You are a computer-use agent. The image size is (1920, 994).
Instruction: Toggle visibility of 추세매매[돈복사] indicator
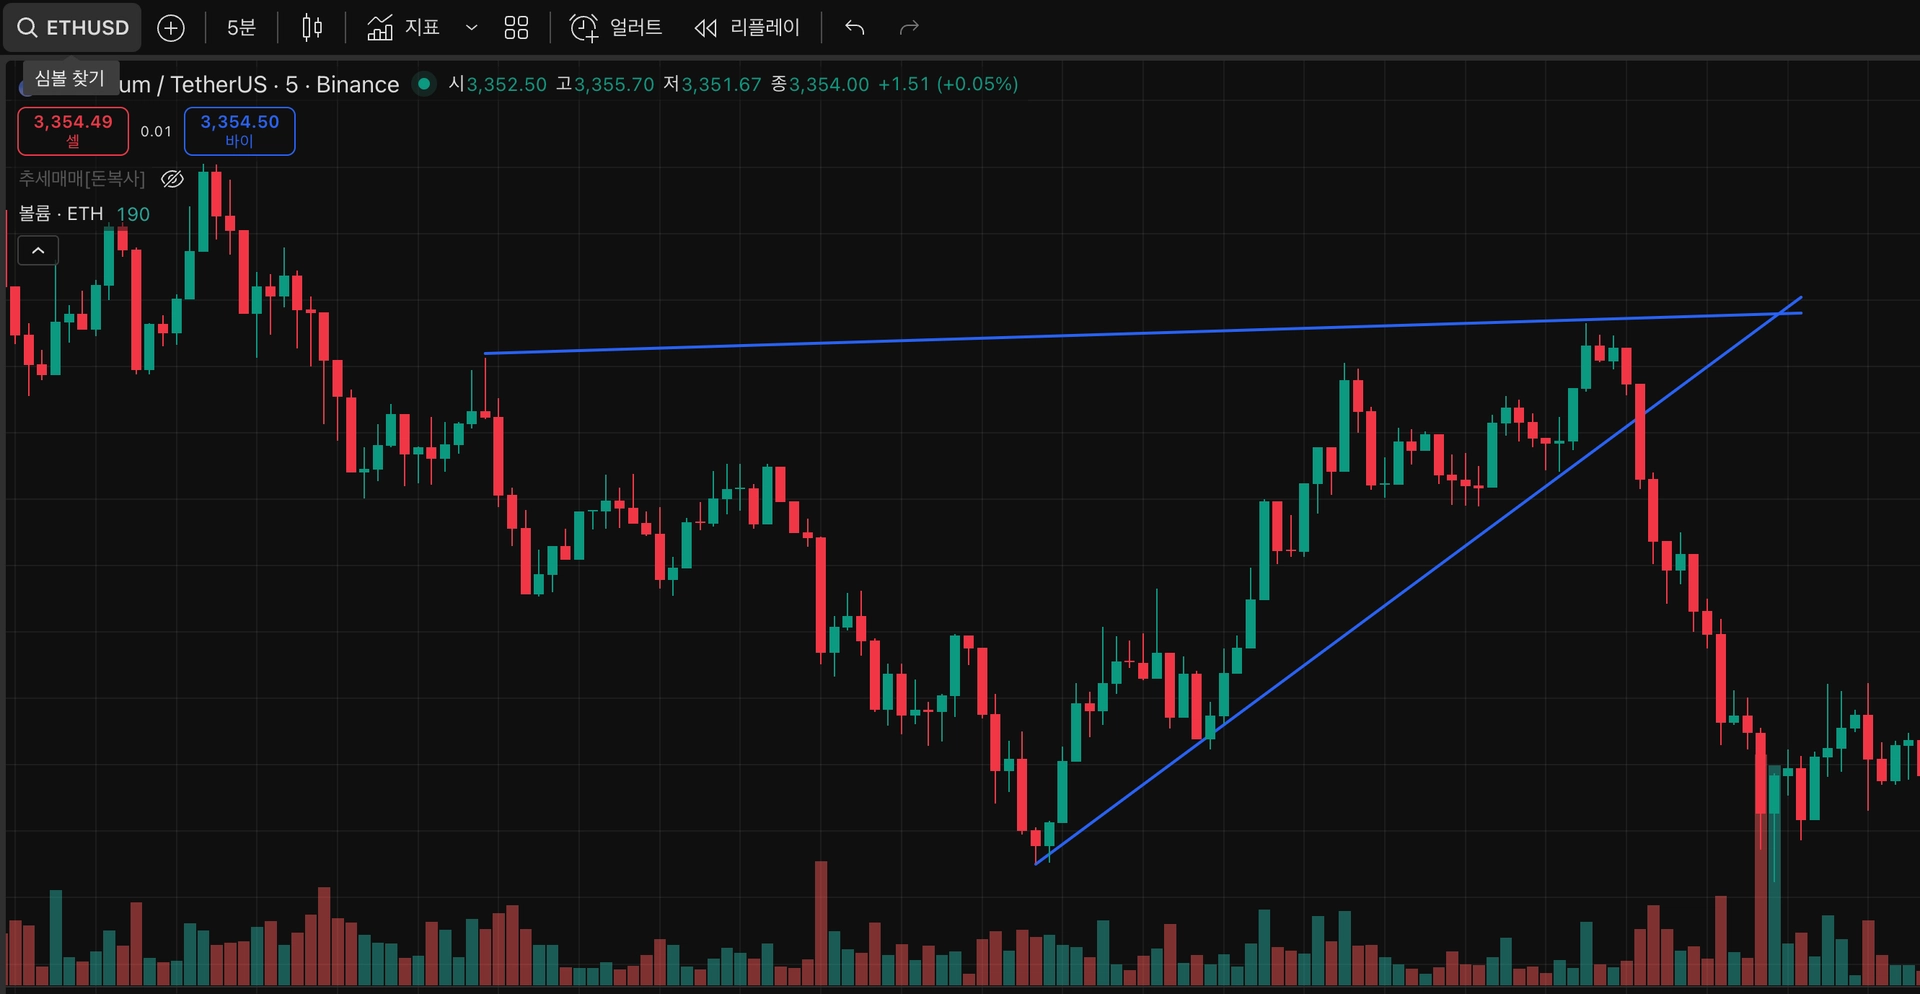tap(172, 179)
